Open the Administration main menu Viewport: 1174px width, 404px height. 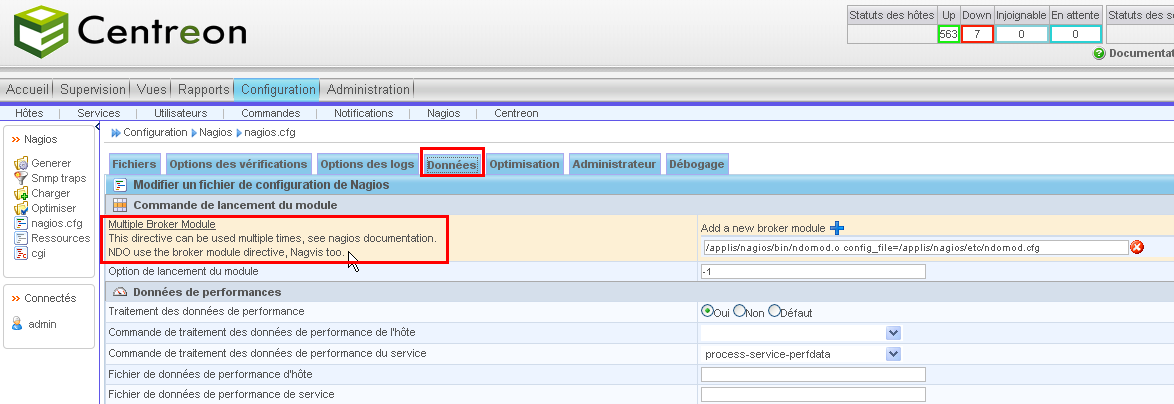click(368, 89)
